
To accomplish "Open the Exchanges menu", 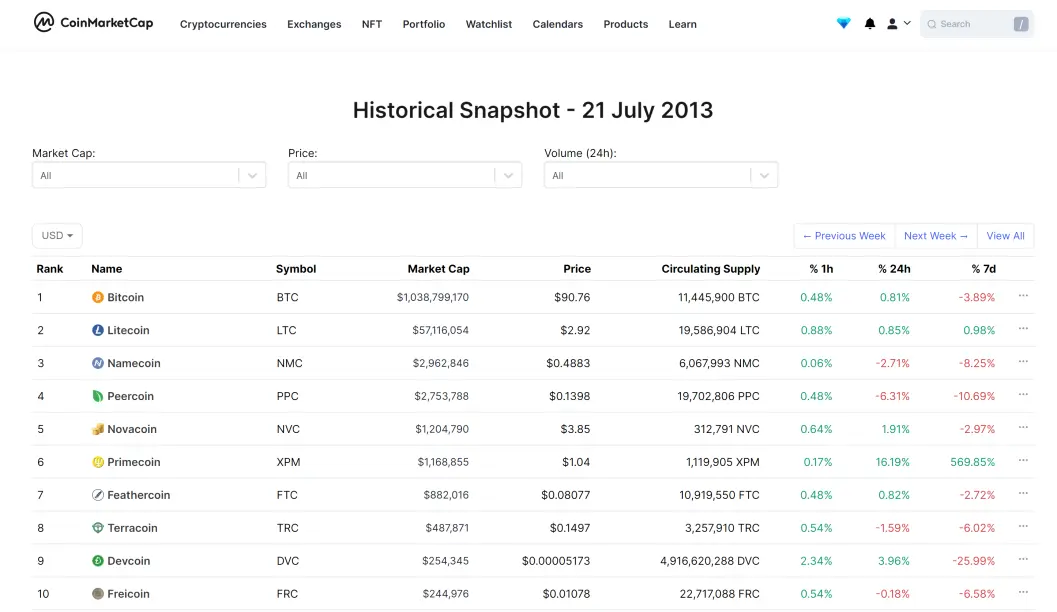I will [314, 24].
